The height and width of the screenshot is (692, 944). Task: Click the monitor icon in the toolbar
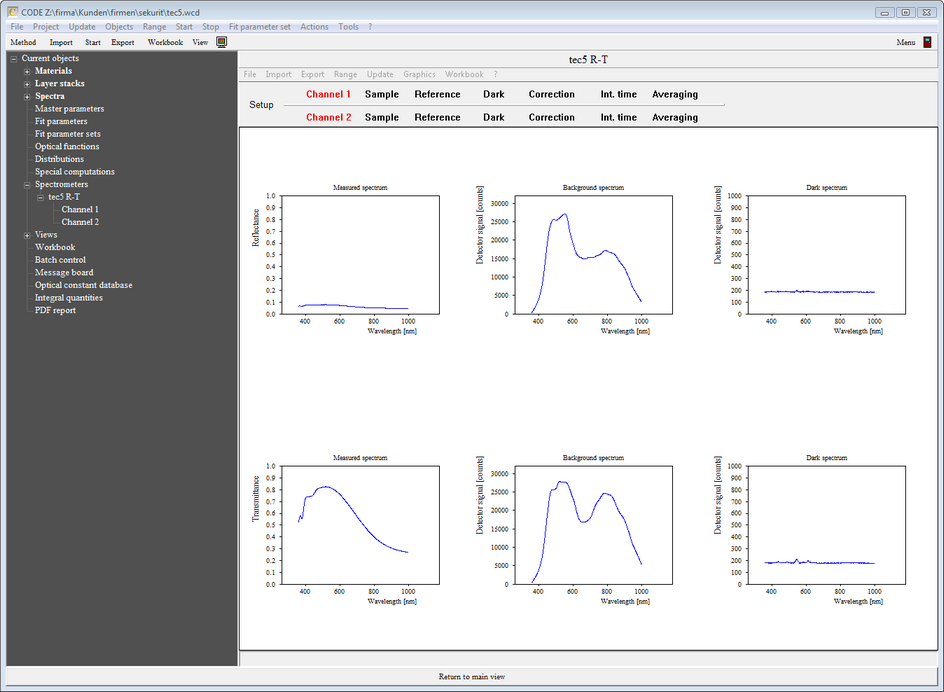[x=222, y=42]
